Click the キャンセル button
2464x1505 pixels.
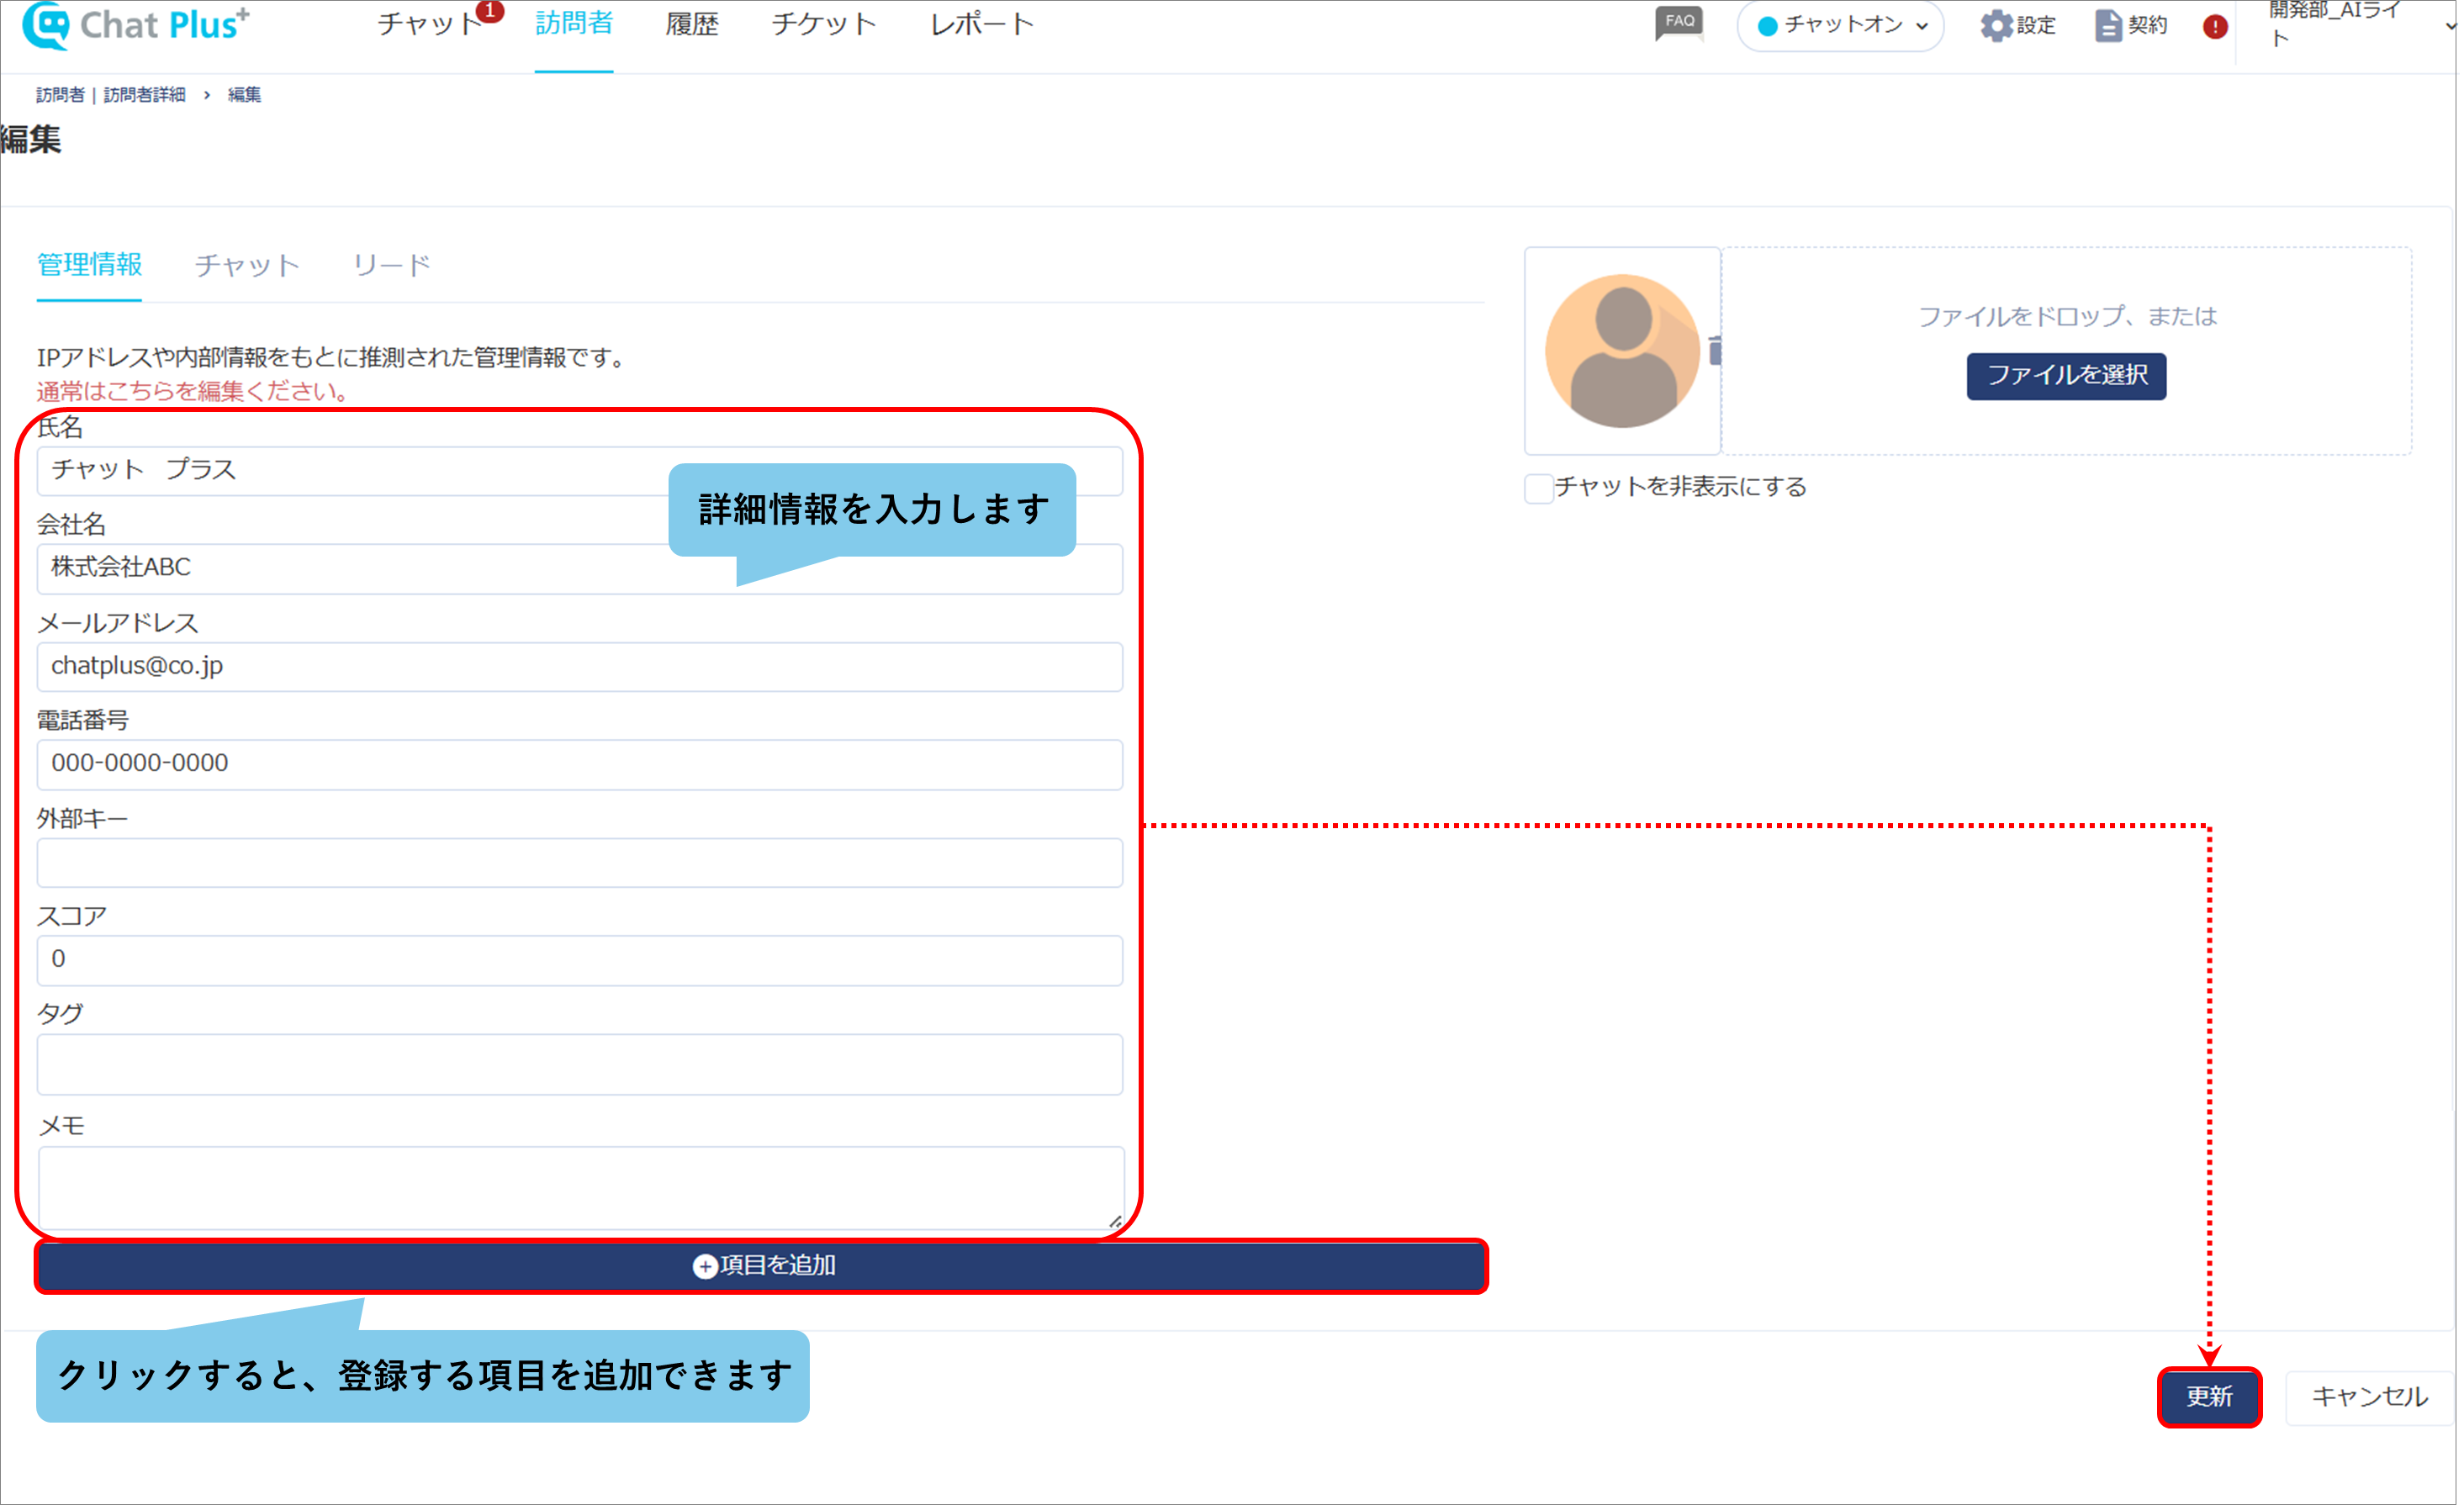click(2369, 1397)
